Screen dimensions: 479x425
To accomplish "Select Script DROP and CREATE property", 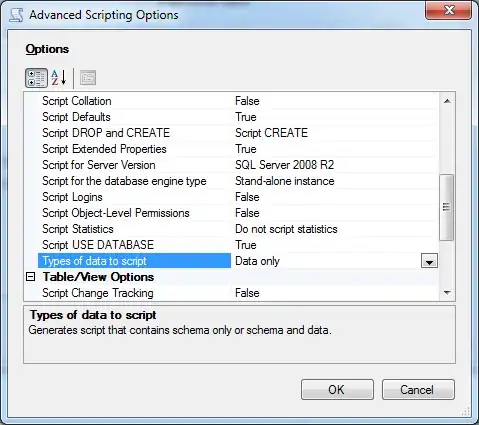I will pyautogui.click(x=106, y=133).
